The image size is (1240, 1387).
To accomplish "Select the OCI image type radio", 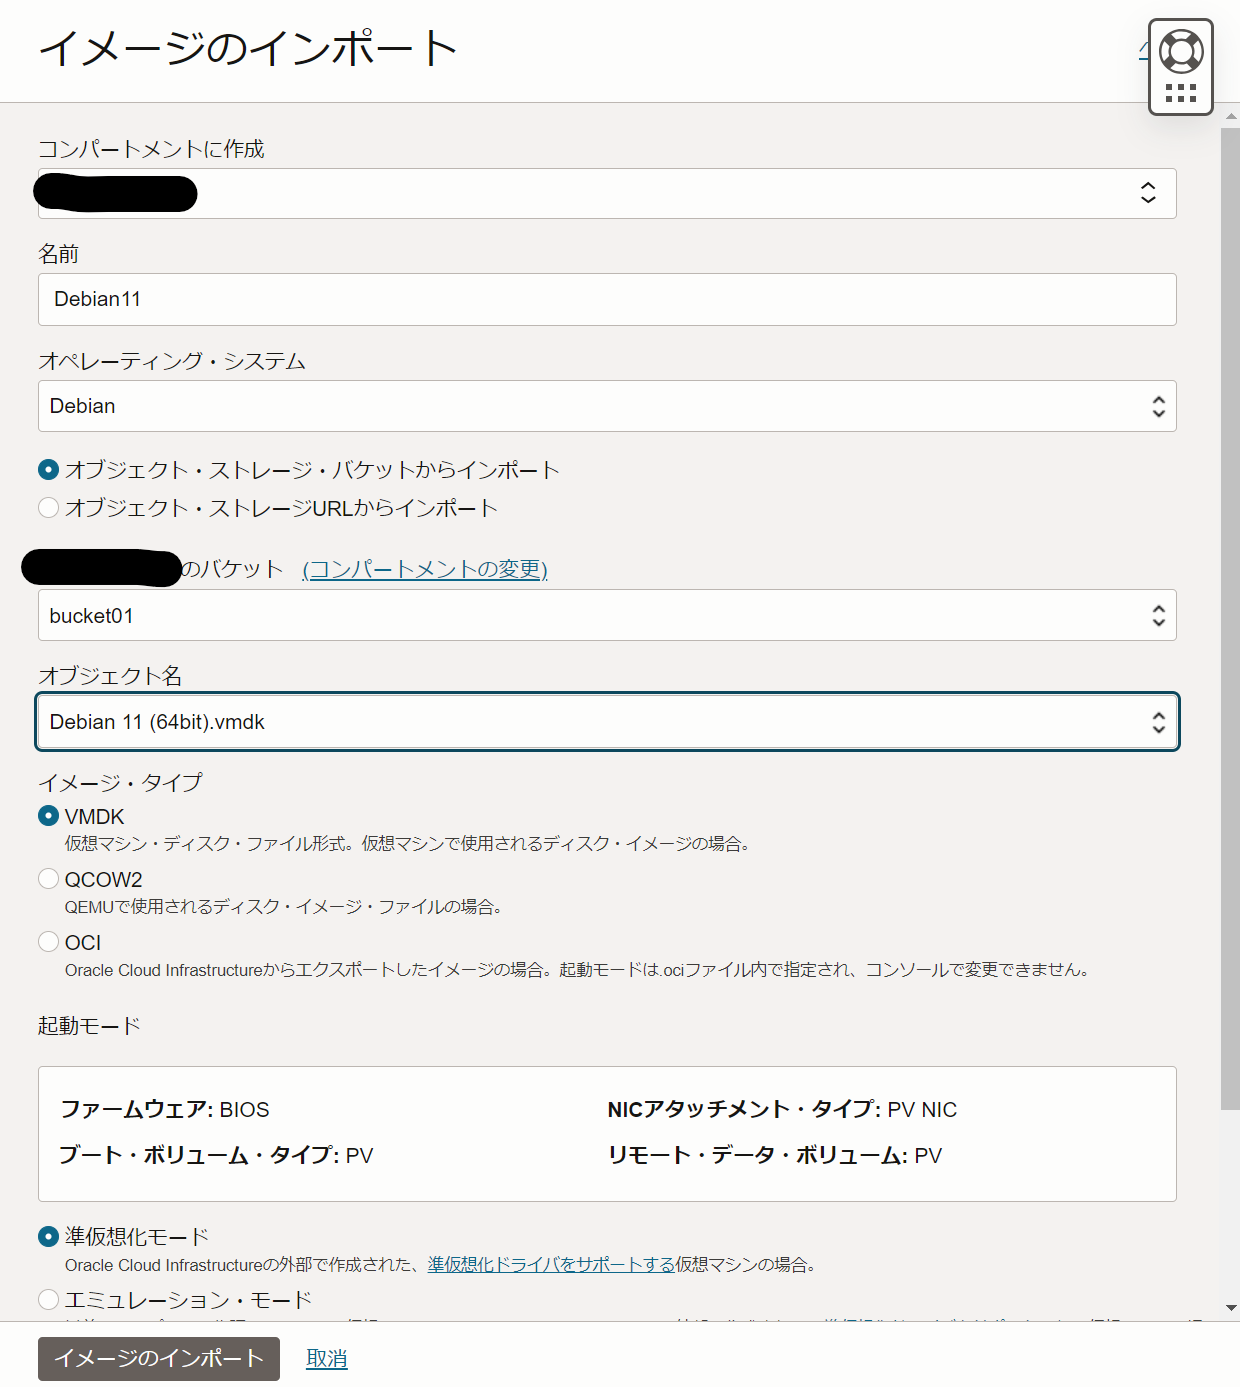I will [x=48, y=942].
